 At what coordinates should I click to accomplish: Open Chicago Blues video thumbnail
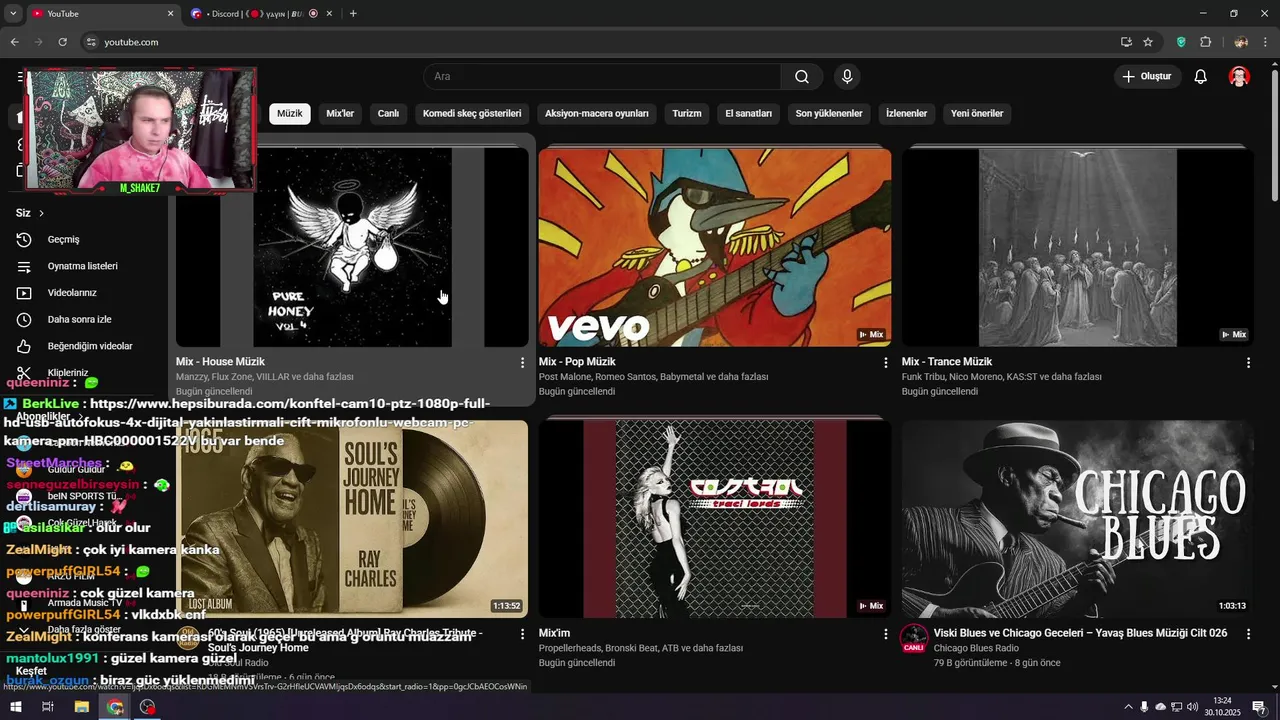click(x=1078, y=518)
